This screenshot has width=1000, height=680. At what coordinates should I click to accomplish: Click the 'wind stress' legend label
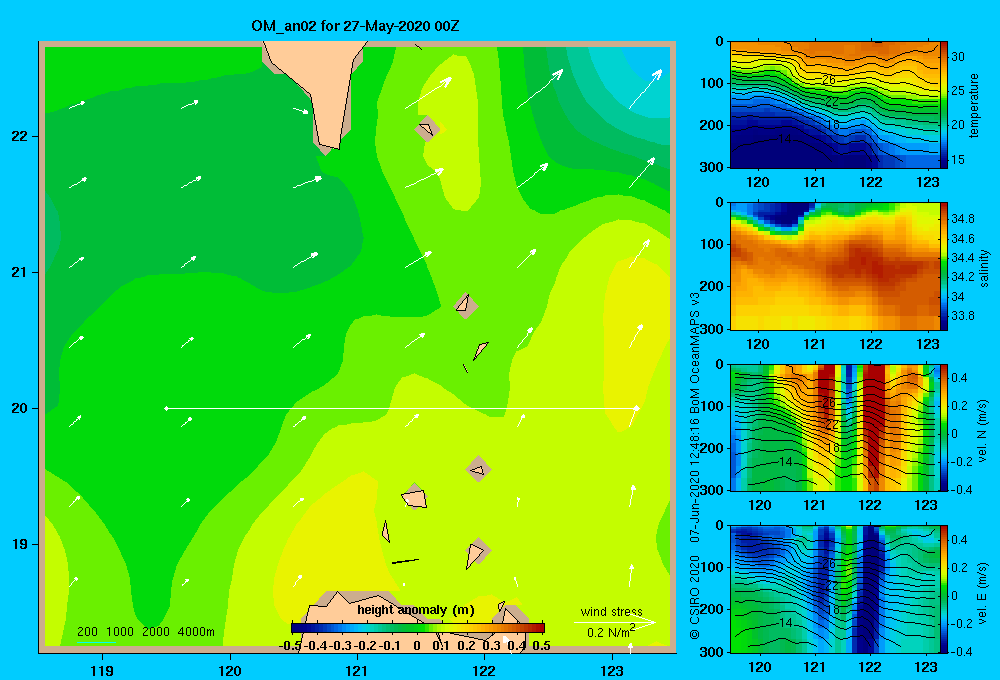[x=612, y=611]
